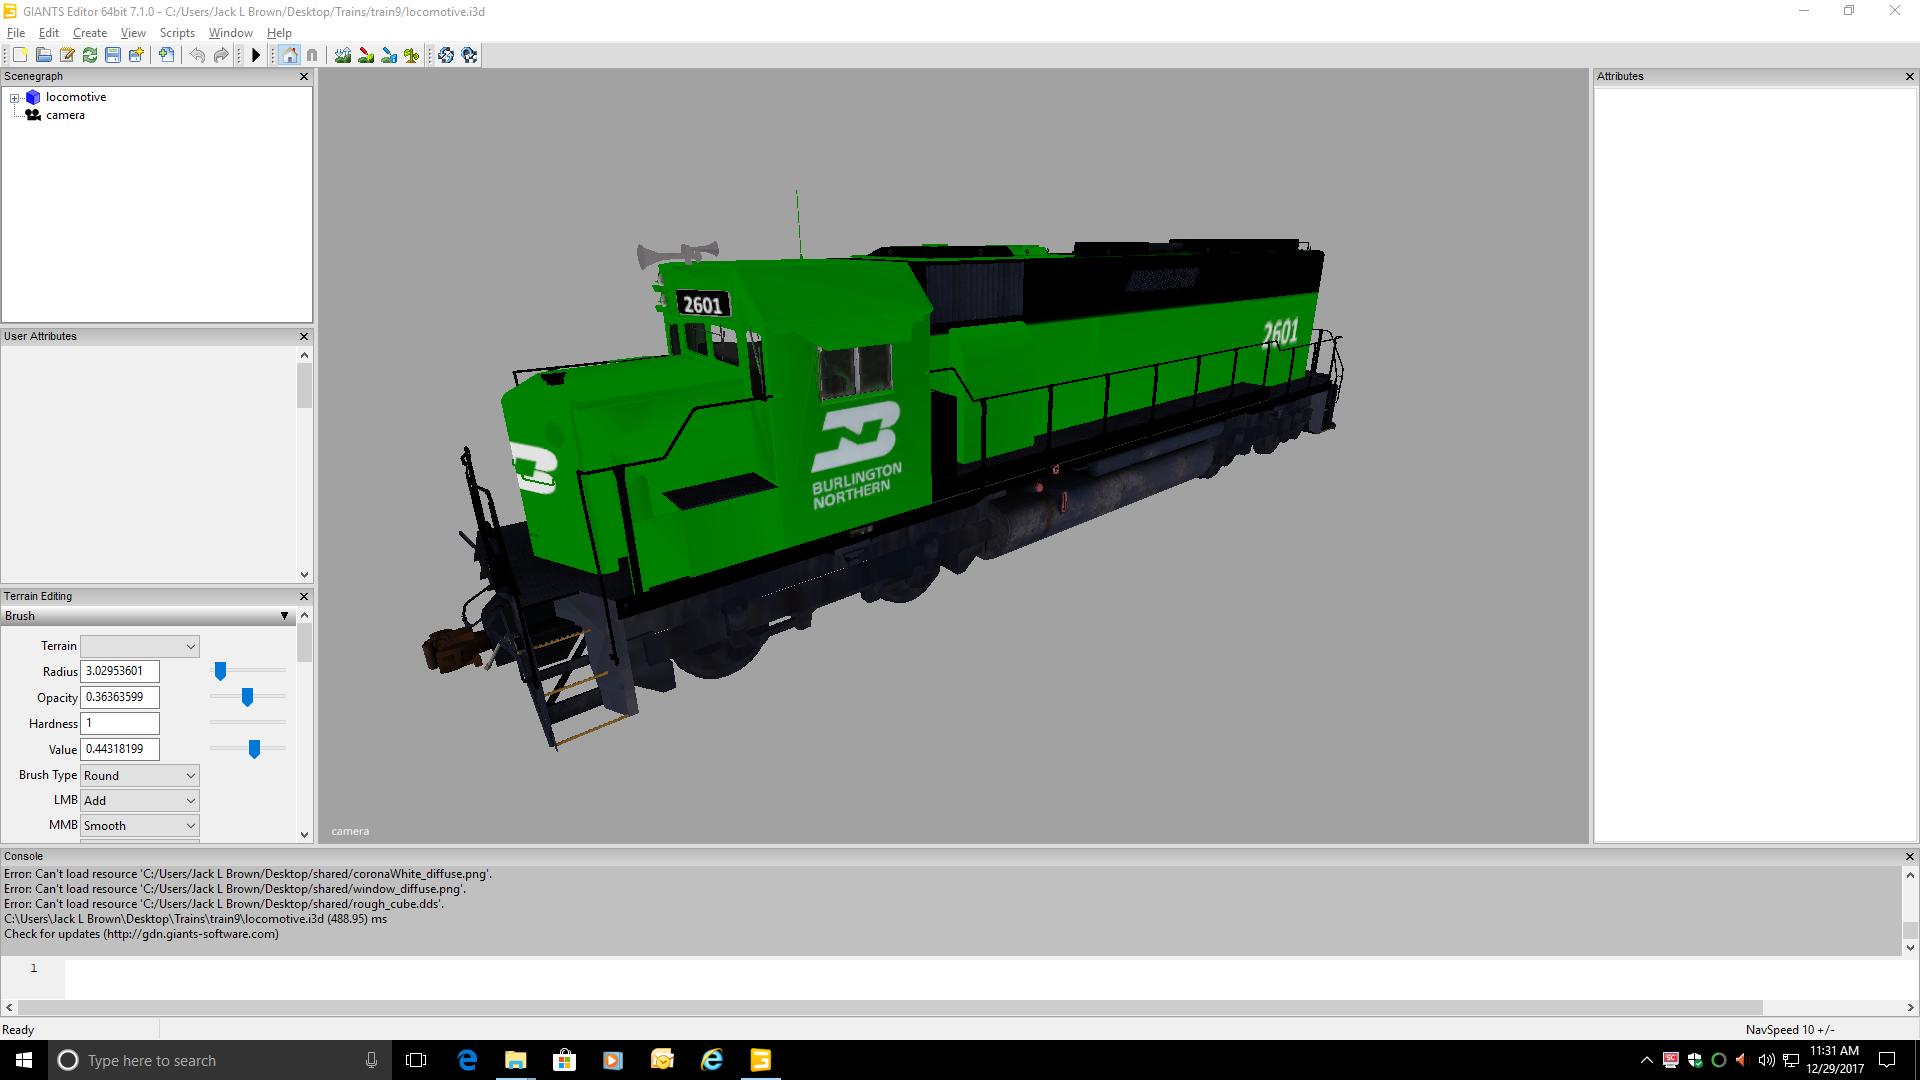Image resolution: width=1920 pixels, height=1080 pixels.
Task: Click the Radius input field
Action: point(119,671)
